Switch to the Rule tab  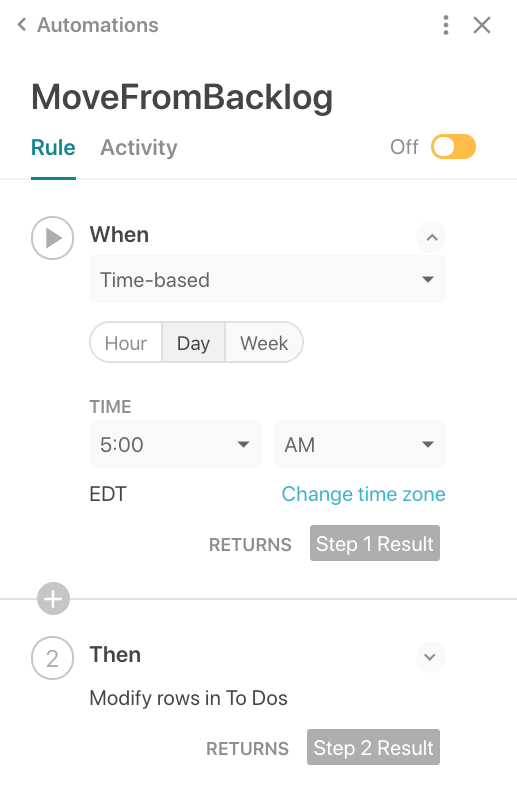pos(53,148)
